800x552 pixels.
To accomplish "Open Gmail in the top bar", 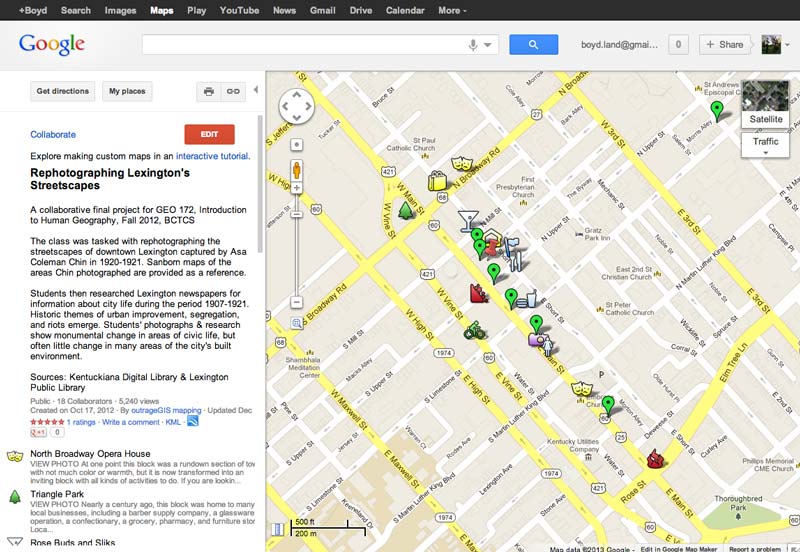I will tap(322, 10).
